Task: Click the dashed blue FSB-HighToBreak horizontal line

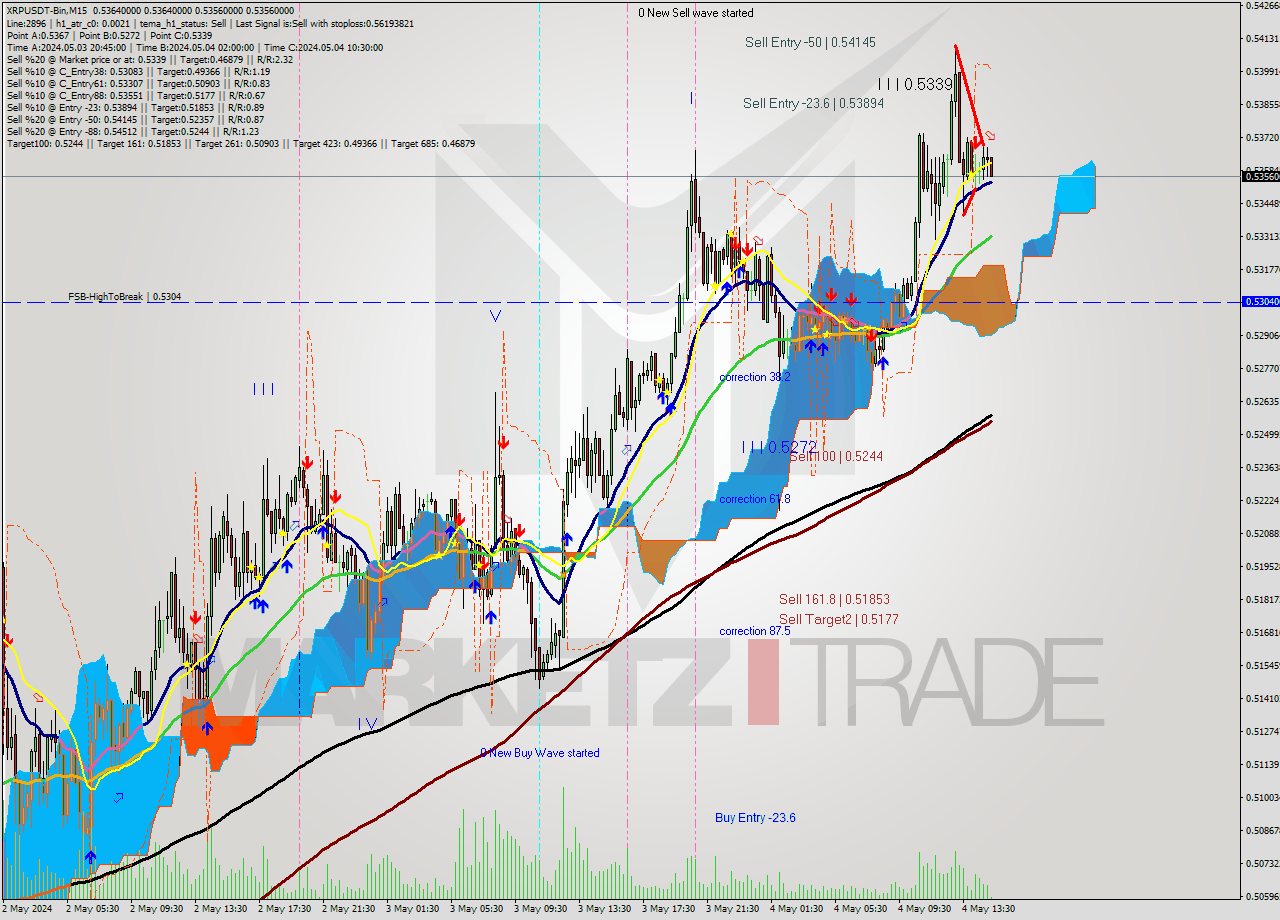Action: (x=620, y=302)
